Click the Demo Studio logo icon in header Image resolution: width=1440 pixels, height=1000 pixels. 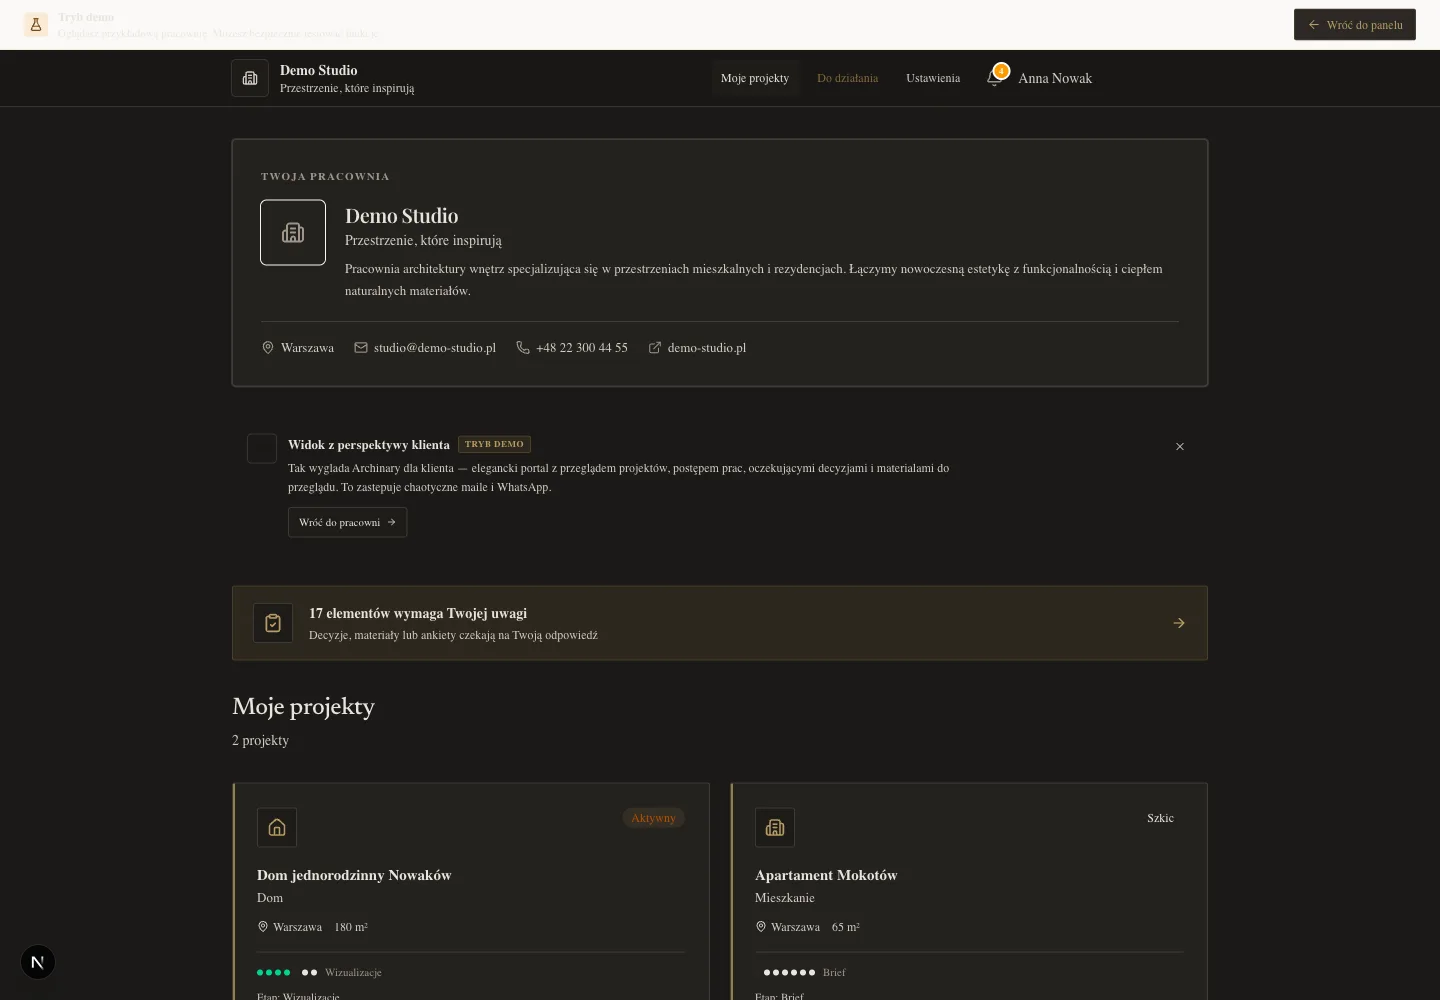[x=250, y=78]
